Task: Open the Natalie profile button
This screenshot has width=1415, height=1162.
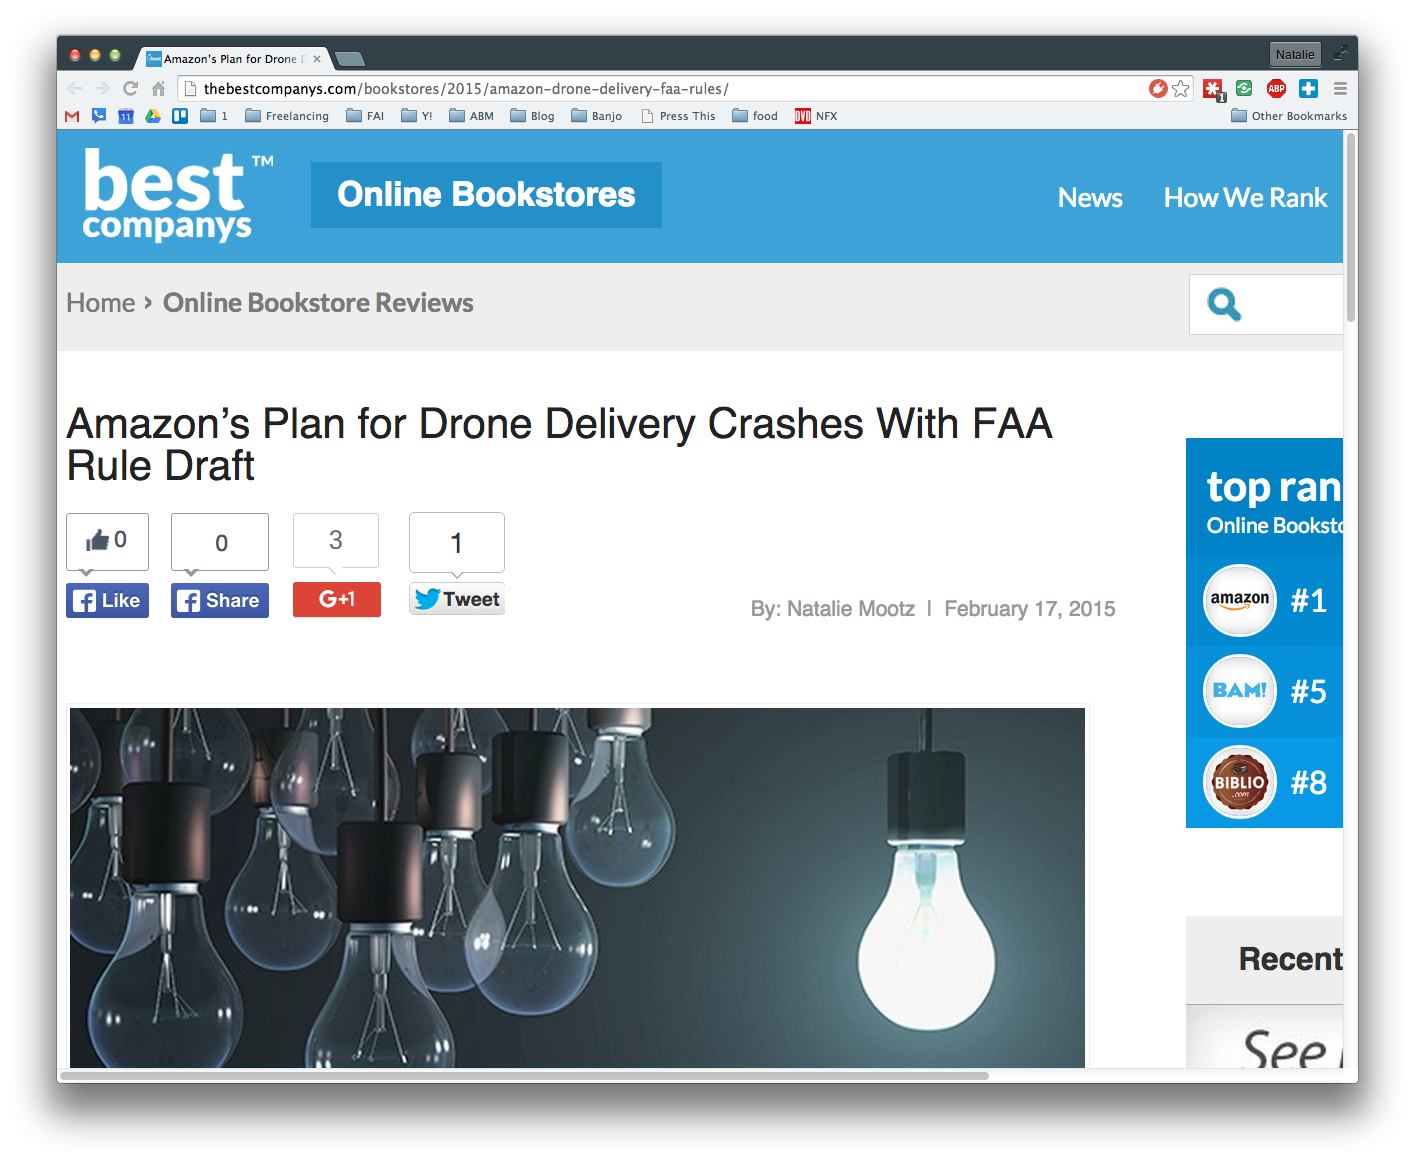Action: 1295,54
